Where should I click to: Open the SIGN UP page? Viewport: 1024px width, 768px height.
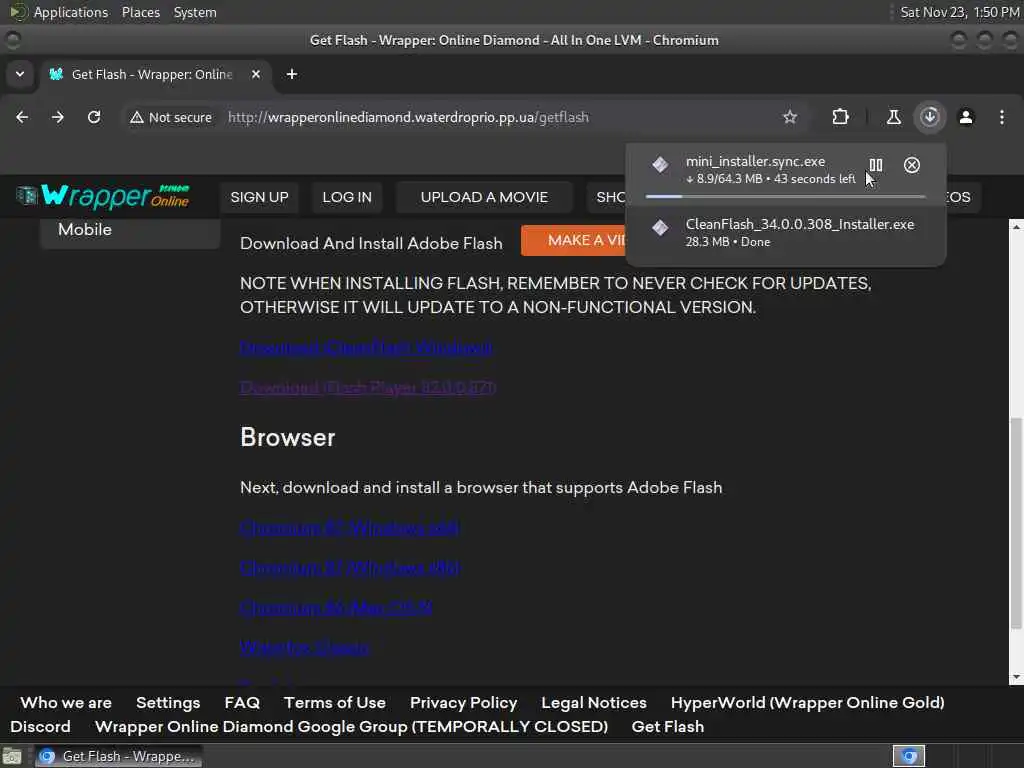(x=259, y=197)
